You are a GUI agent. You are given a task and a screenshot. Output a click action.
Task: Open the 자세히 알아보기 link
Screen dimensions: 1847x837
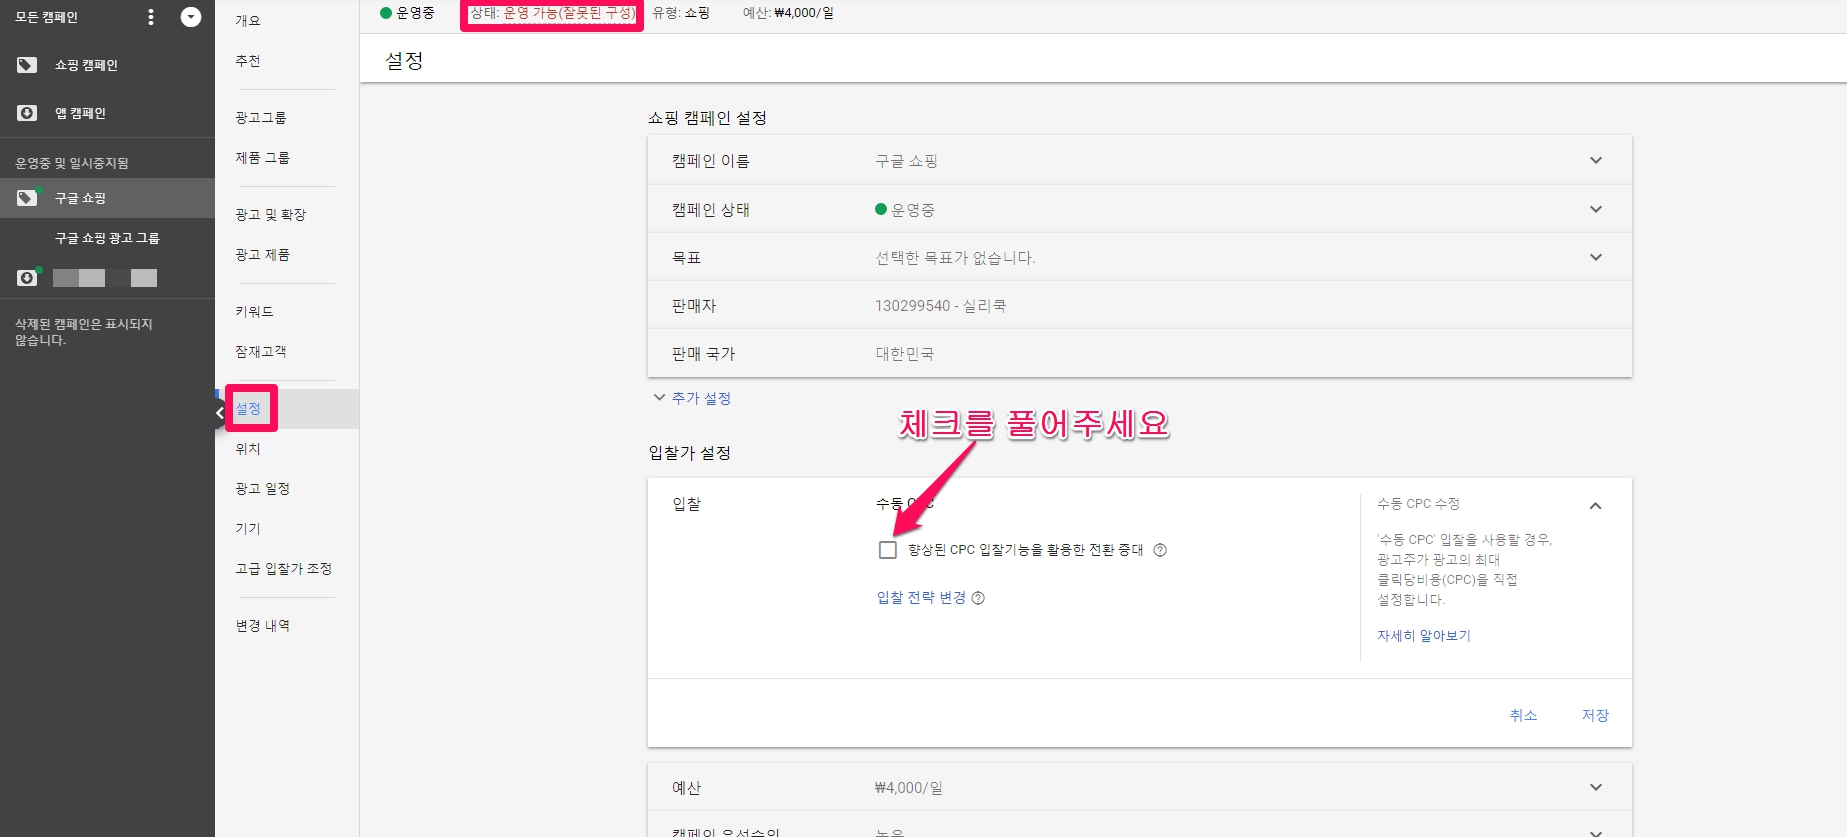pos(1423,636)
